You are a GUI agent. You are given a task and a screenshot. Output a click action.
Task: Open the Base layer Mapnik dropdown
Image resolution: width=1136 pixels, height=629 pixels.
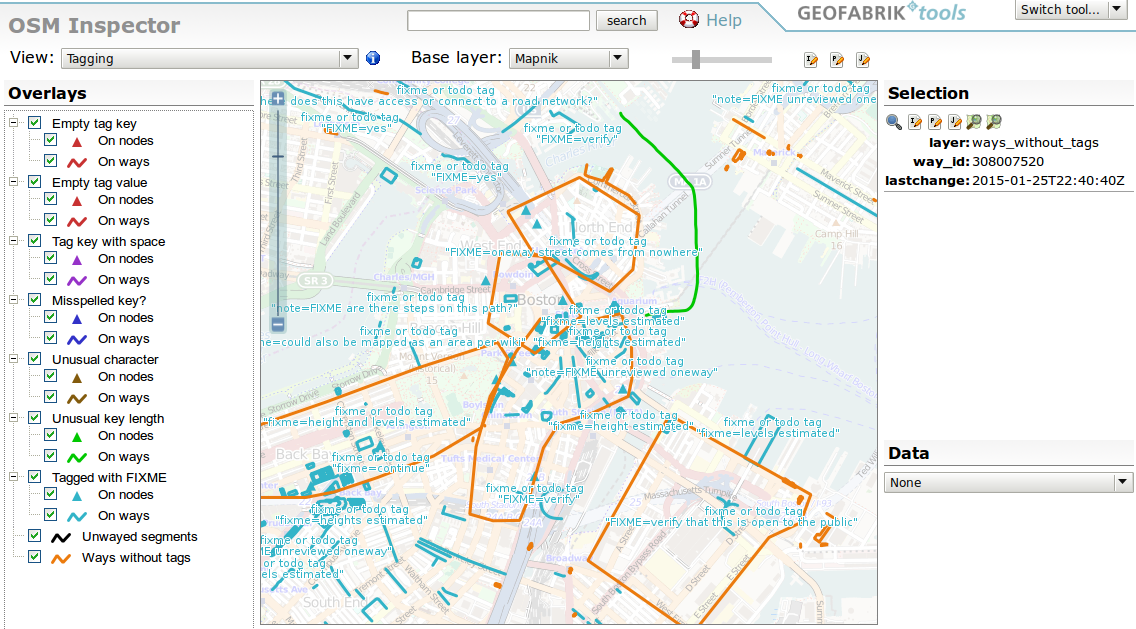[568, 59]
